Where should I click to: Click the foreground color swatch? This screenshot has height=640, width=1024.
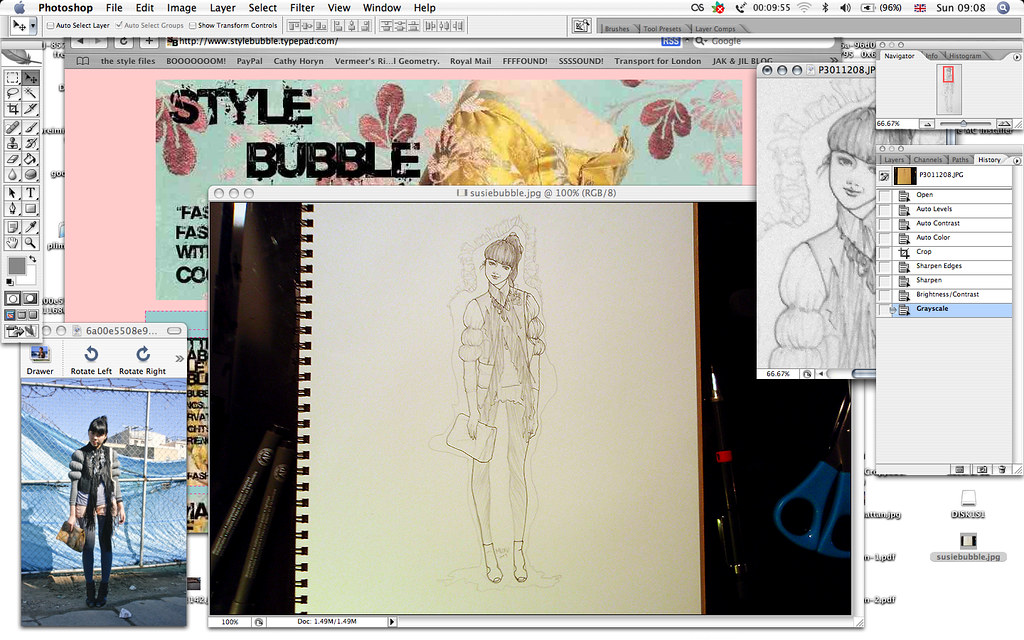click(x=16, y=265)
